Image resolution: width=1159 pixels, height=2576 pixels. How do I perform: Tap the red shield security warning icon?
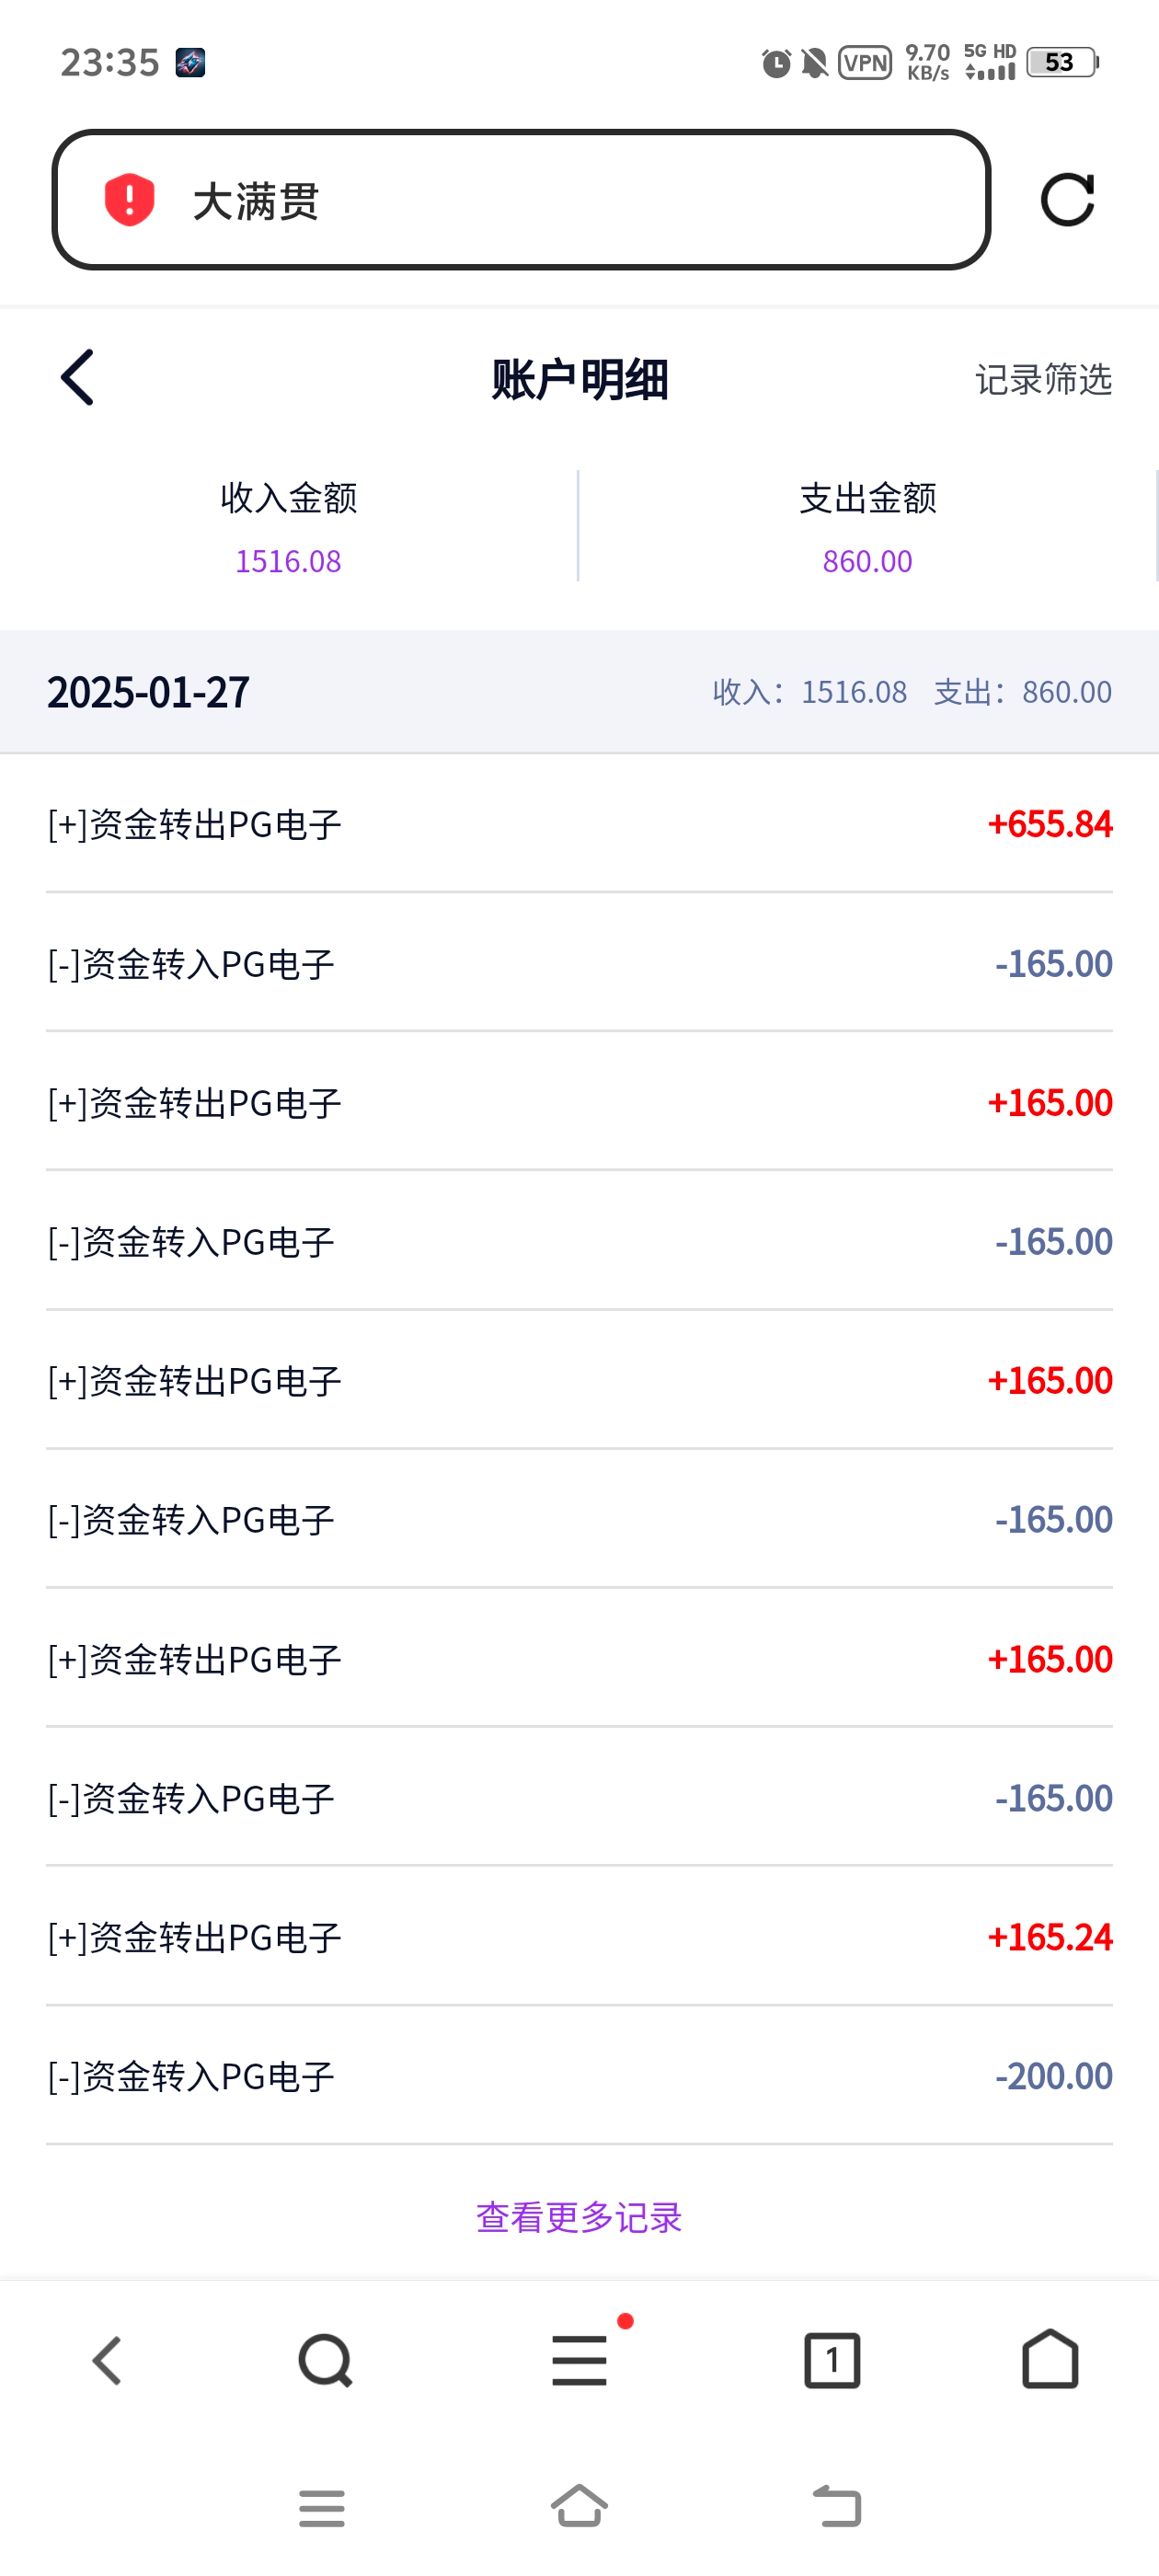tap(130, 199)
